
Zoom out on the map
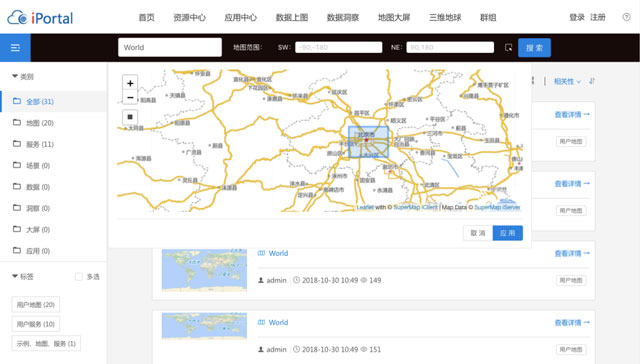tap(130, 98)
